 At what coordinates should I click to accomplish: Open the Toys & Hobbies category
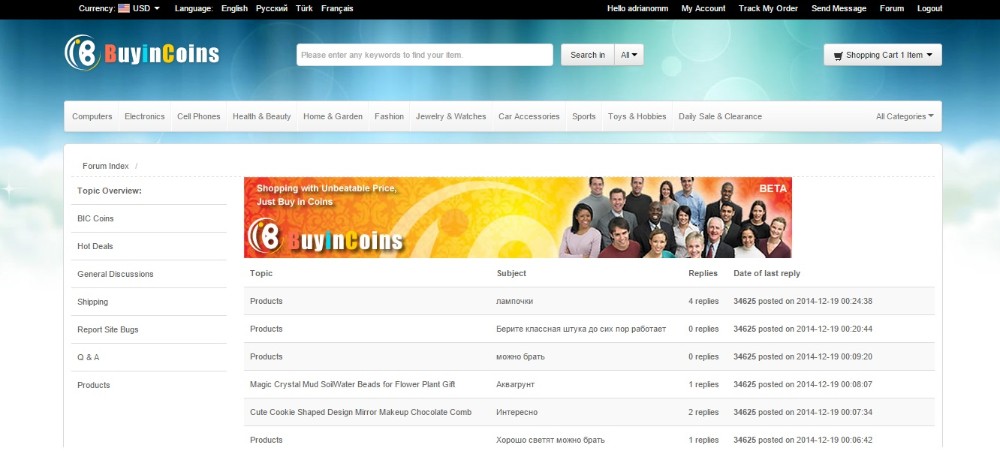pos(637,116)
